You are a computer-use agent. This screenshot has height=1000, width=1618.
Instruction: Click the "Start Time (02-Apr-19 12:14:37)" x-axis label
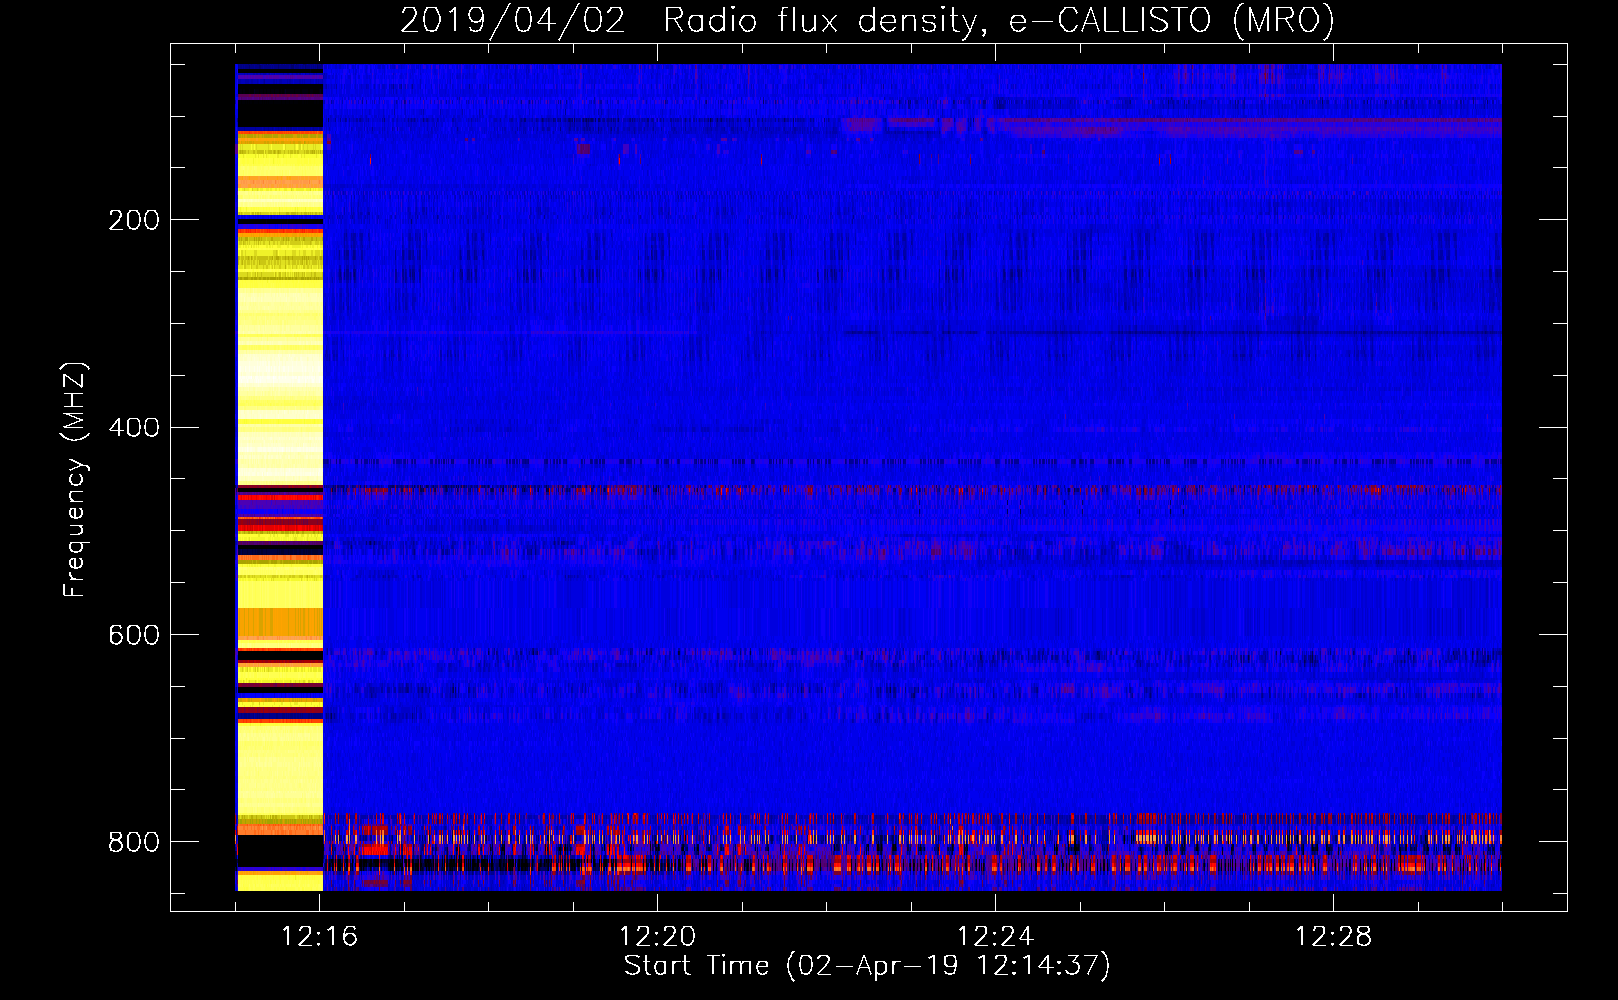tap(867, 966)
